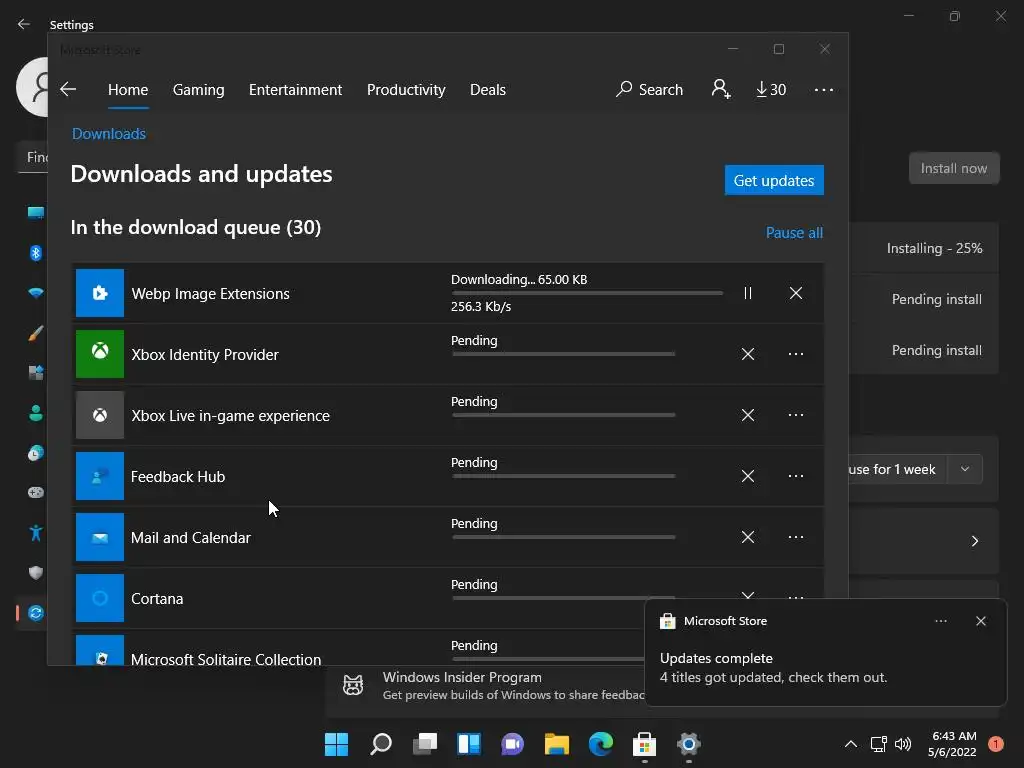Image resolution: width=1024 pixels, height=768 pixels.
Task: Open the chevron row in Settings window
Action: [974, 541]
